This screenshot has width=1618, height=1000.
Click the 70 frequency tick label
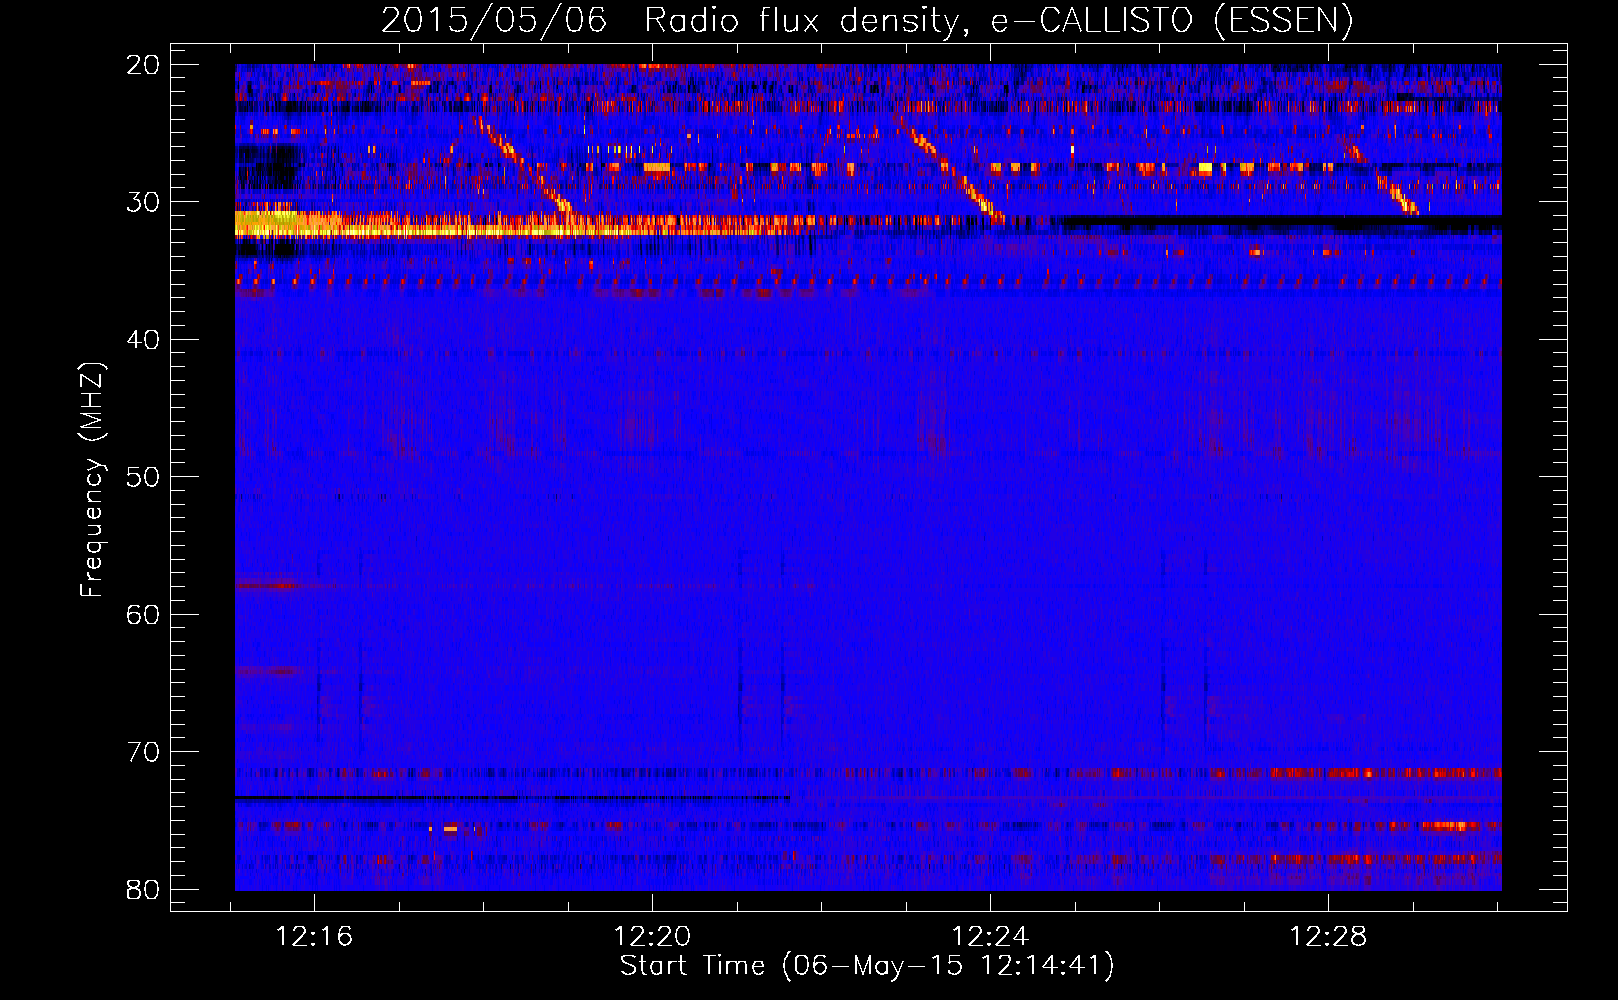(143, 752)
